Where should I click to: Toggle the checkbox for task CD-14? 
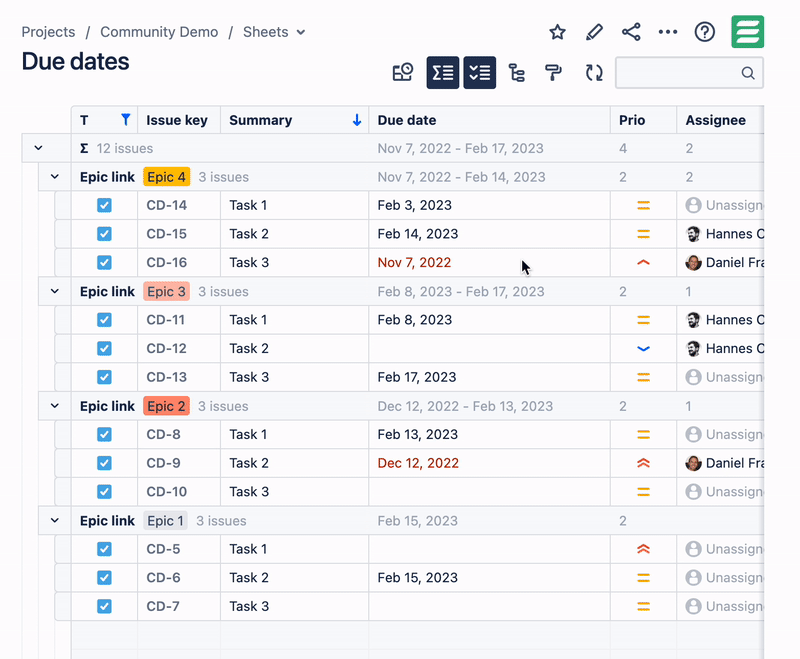(104, 205)
